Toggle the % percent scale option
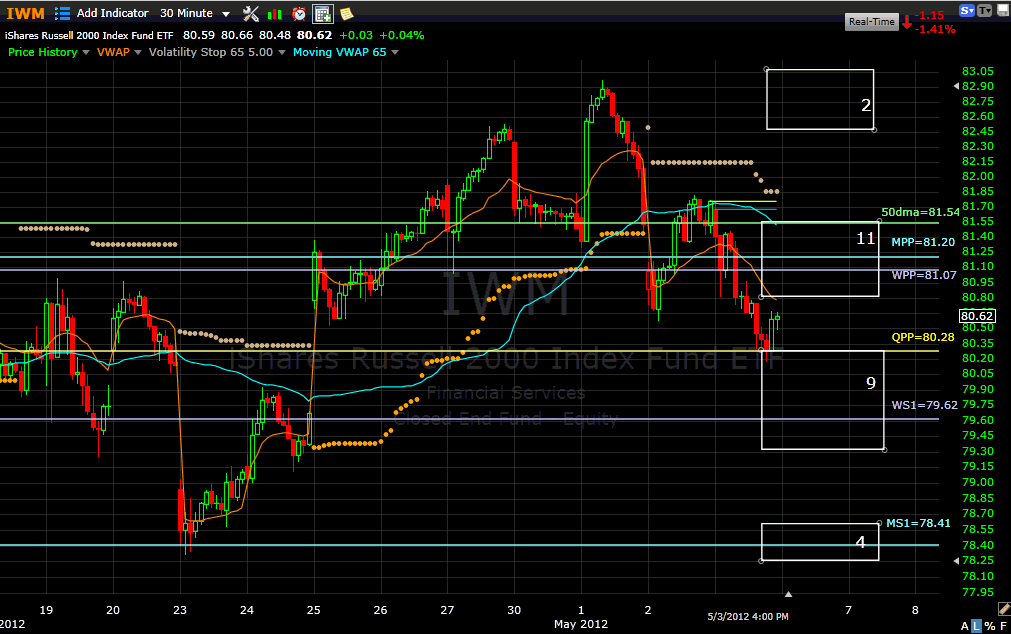Viewport: 1011px width, 634px height. pos(990,626)
